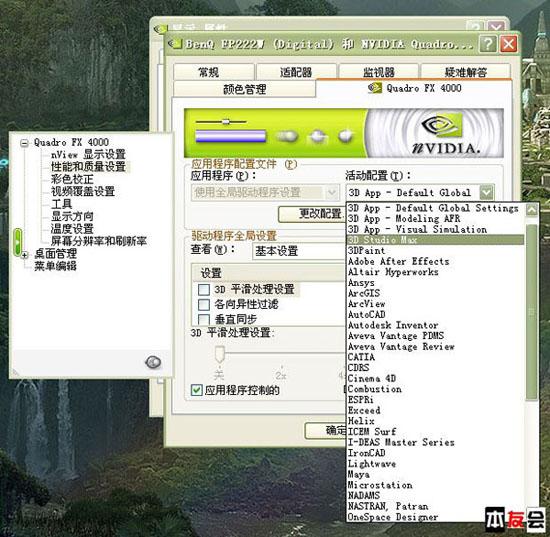Switch to the 颜色管理 tab
Screen dimensions: 550x537
[x=244, y=89]
